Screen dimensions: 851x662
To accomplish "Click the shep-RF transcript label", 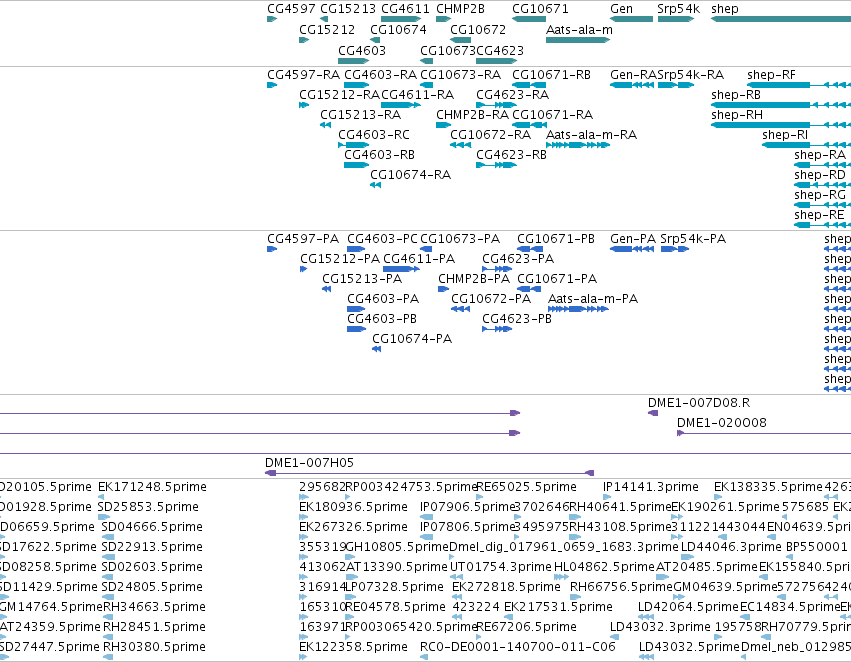I will point(771,75).
